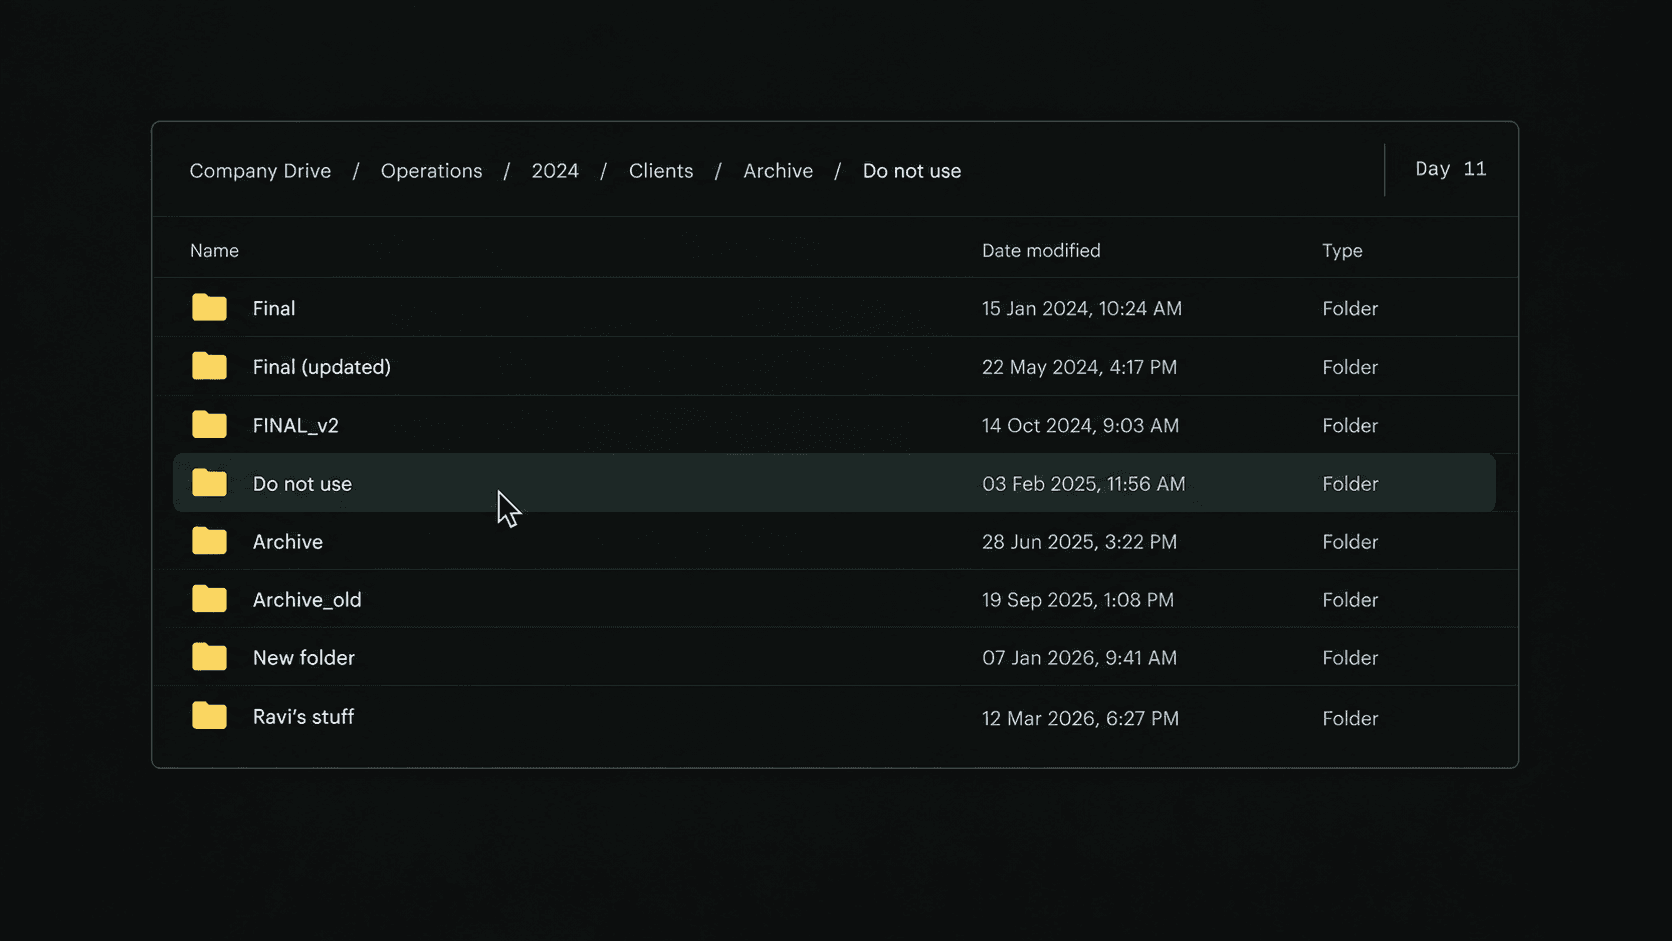Select the FINAL_v2 folder name
This screenshot has width=1672, height=941.
pyautogui.click(x=296, y=426)
